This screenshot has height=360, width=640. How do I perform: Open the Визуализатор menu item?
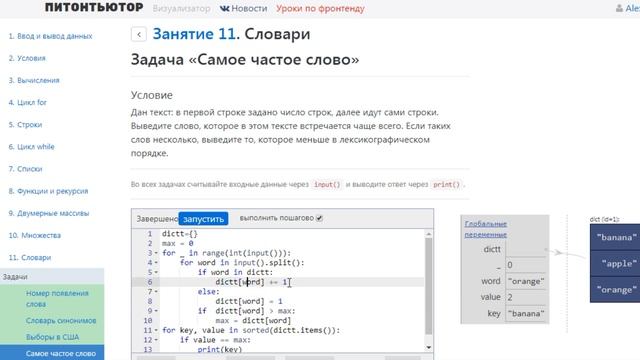182,8
